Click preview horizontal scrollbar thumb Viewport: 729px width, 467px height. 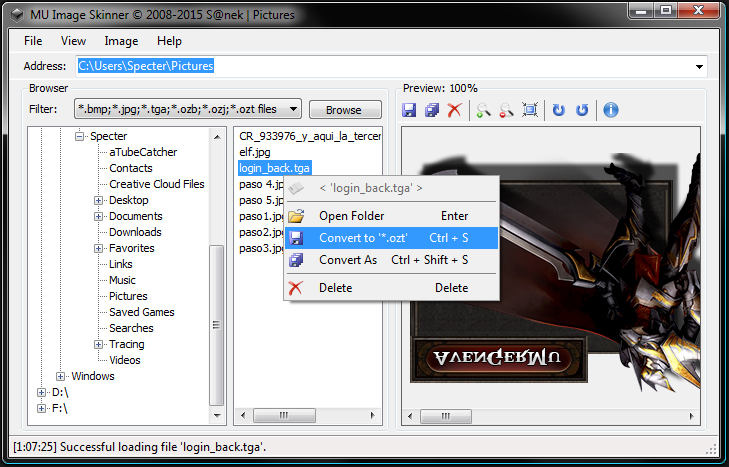445,416
